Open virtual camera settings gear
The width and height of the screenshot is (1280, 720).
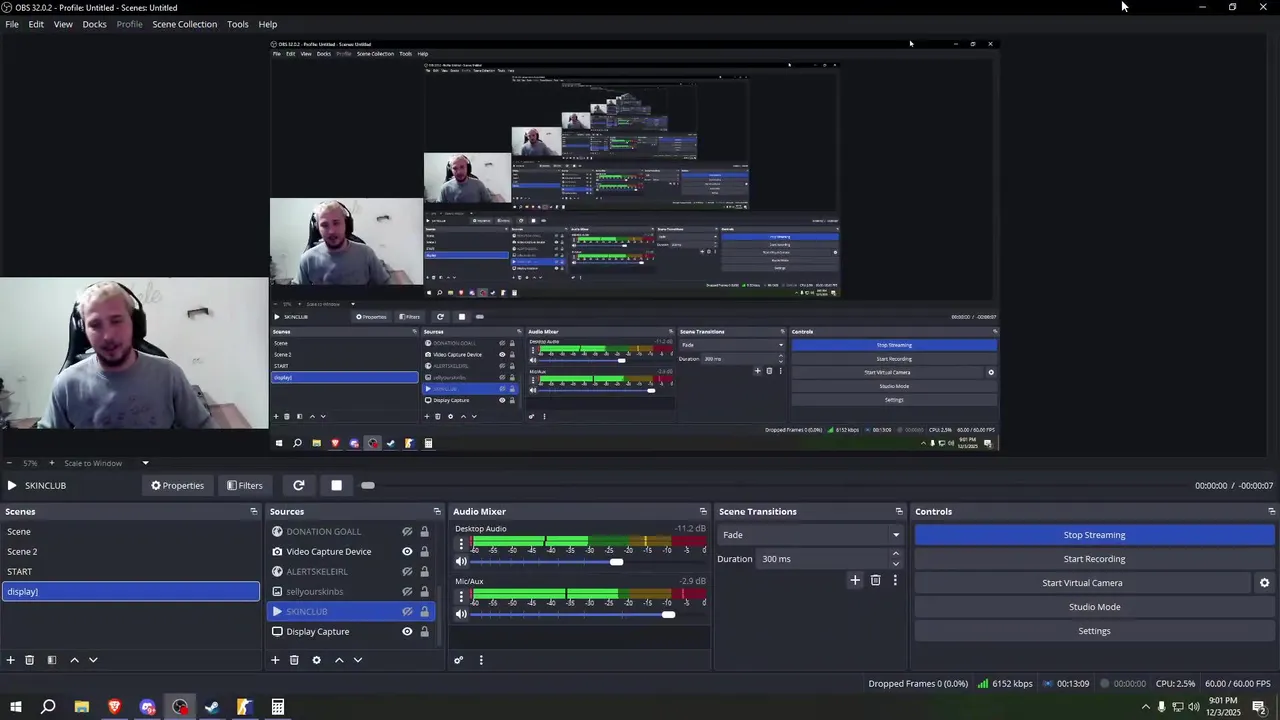1264,583
